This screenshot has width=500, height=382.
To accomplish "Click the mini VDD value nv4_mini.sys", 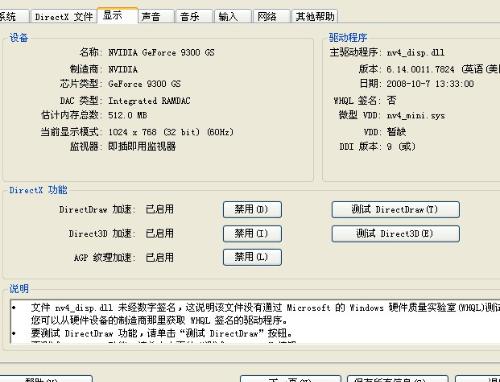I will pyautogui.click(x=416, y=116).
